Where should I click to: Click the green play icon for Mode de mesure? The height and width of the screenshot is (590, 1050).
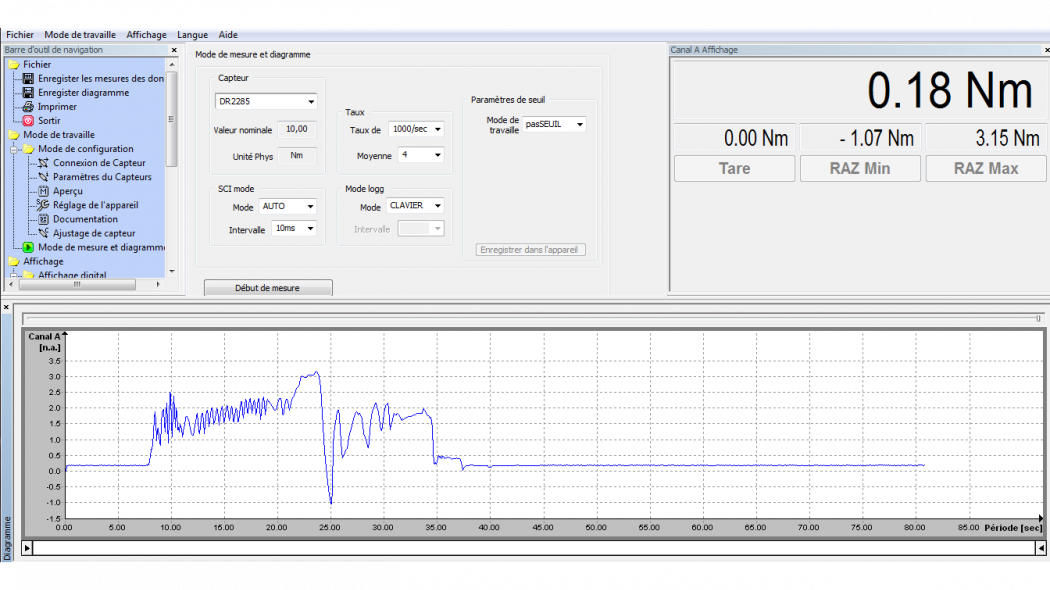[x=28, y=247]
